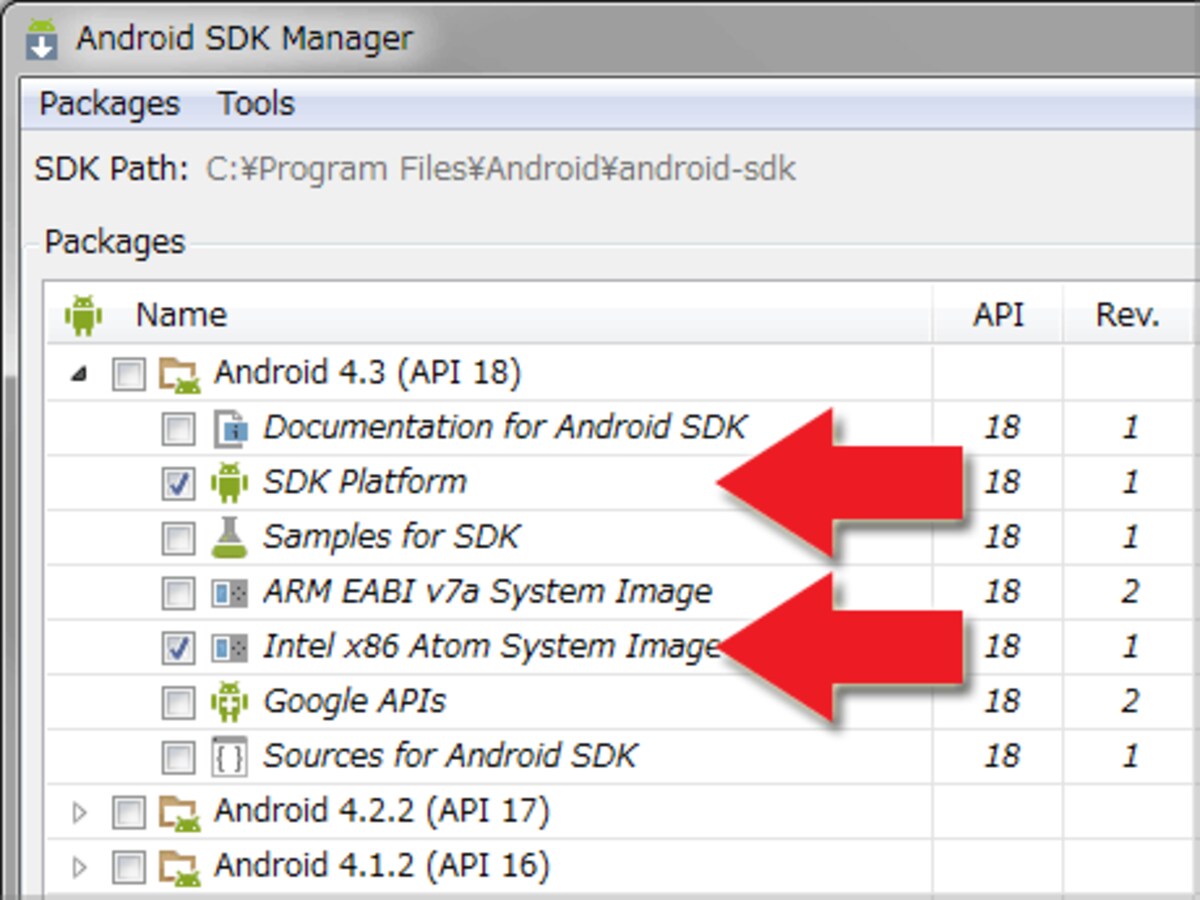
Task: Select the Google APIs row text
Action: (x=354, y=702)
